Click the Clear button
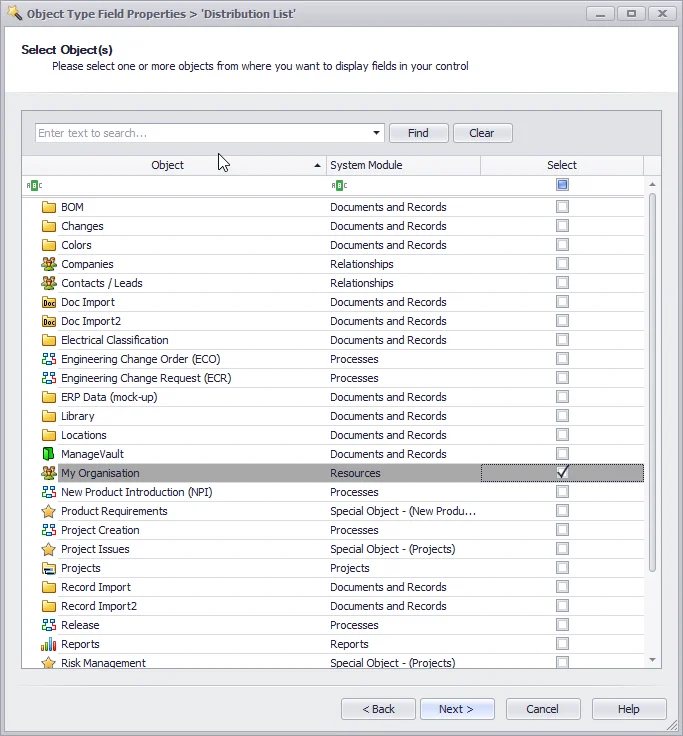Viewport: 683px width, 736px height. tap(482, 133)
